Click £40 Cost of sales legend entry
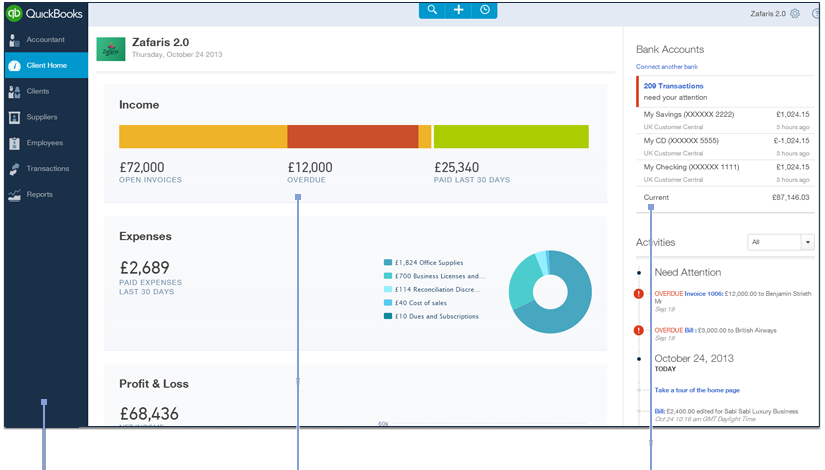 [415, 303]
